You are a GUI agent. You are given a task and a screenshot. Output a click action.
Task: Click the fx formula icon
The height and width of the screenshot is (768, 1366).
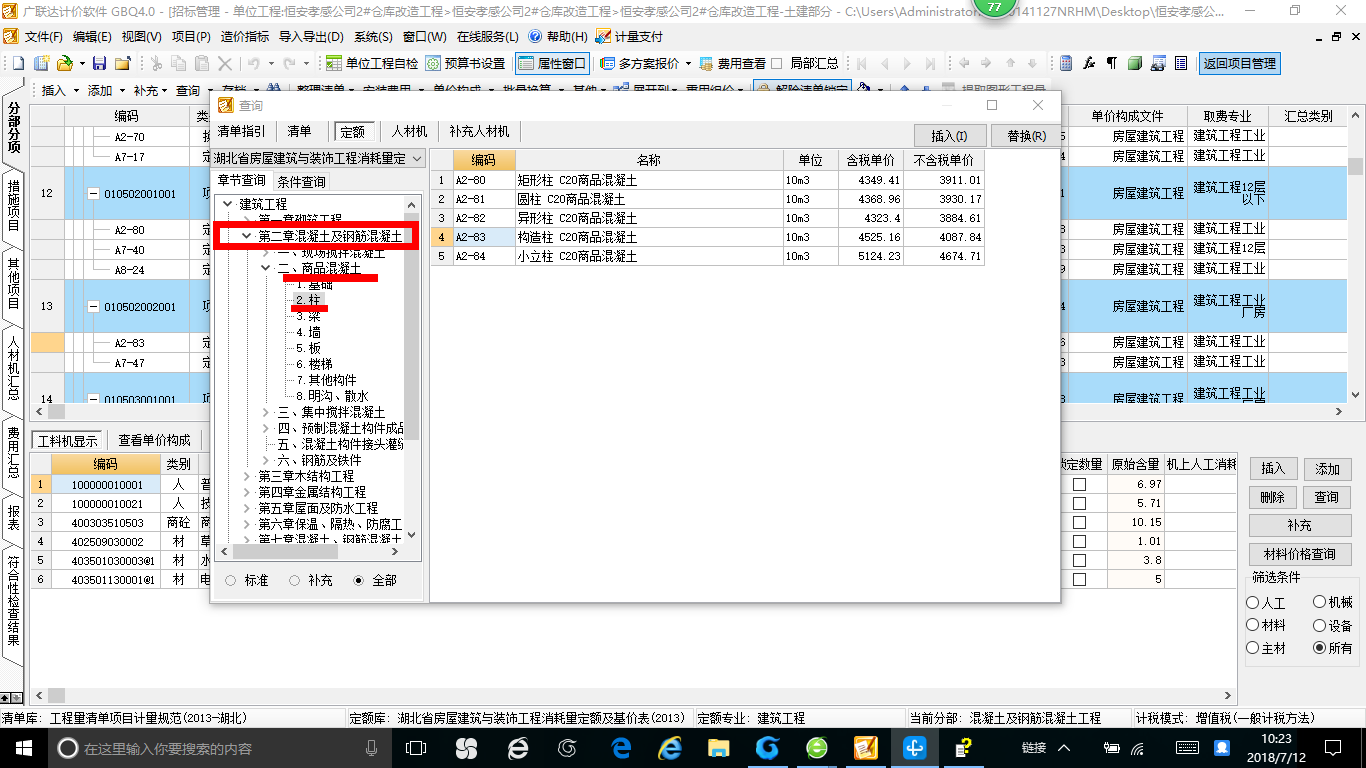(1089, 63)
